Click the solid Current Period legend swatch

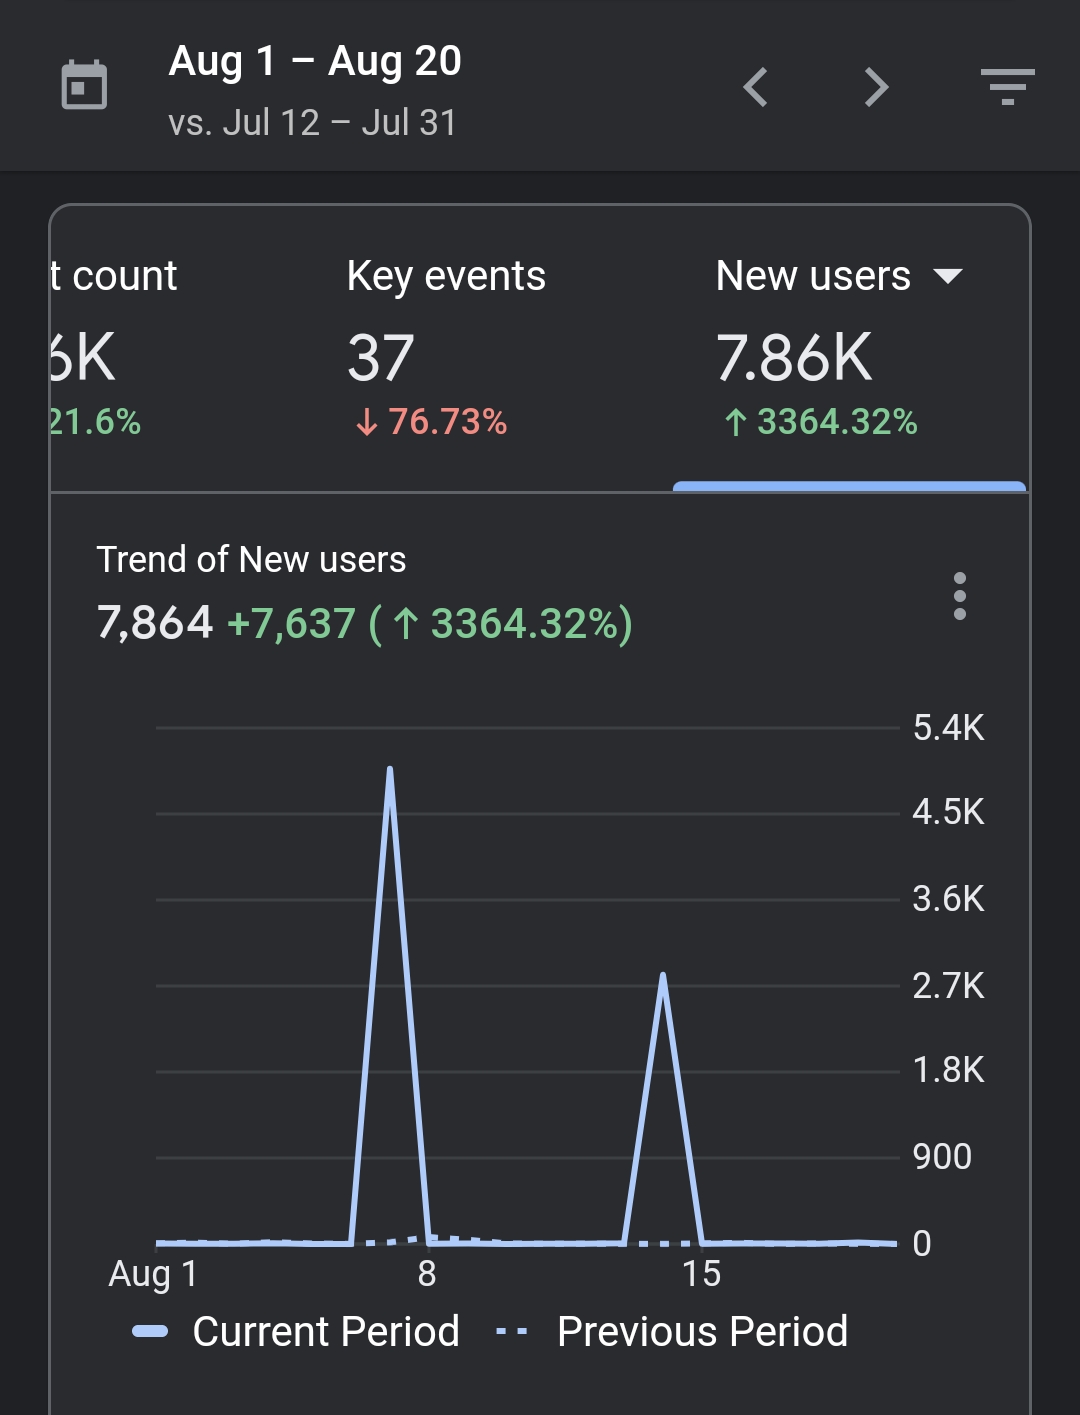(150, 1331)
